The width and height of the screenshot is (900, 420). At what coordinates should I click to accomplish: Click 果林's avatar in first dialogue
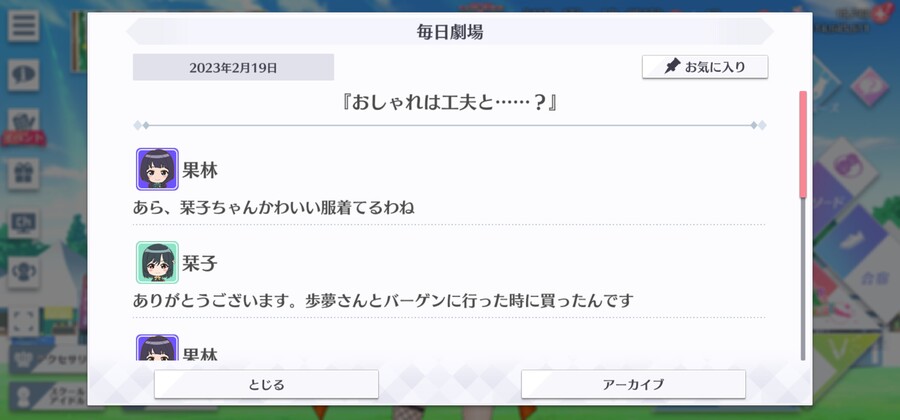pos(157,169)
